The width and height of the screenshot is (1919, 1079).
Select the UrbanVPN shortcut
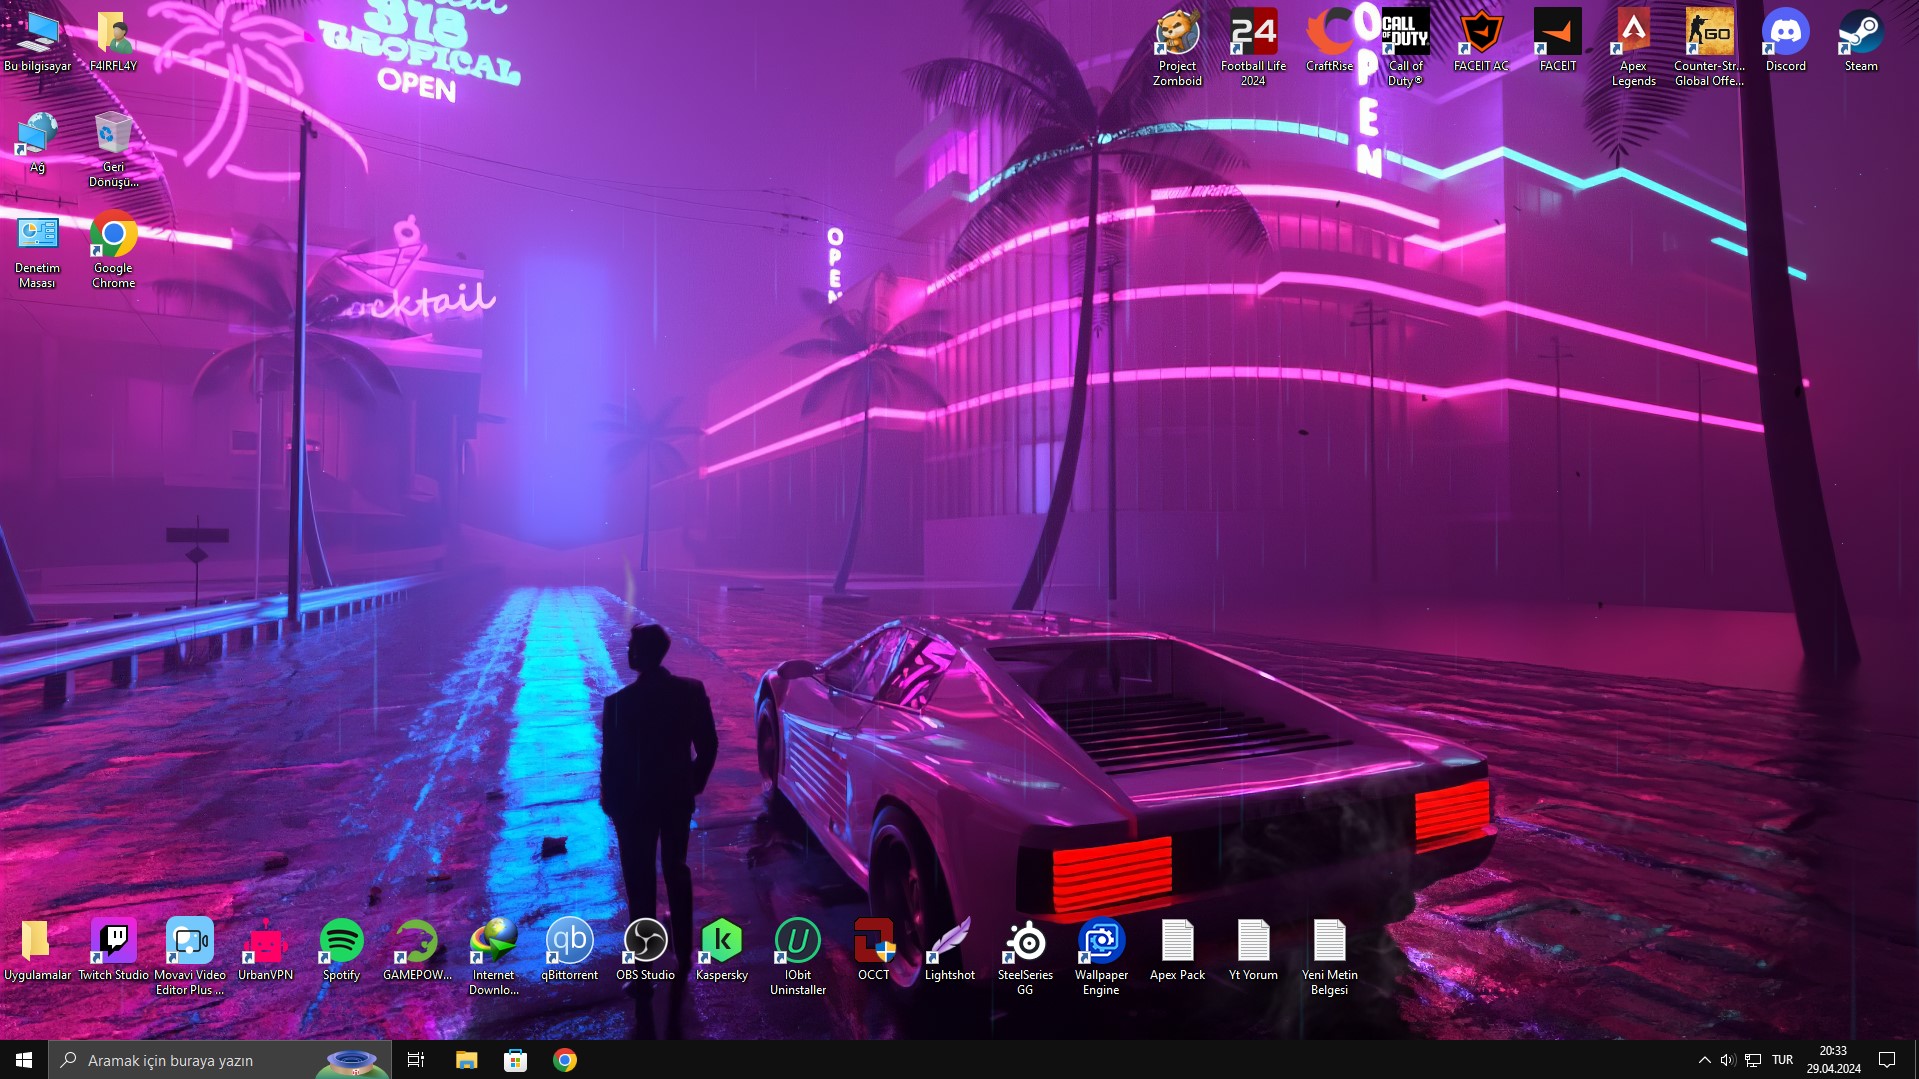click(x=266, y=950)
